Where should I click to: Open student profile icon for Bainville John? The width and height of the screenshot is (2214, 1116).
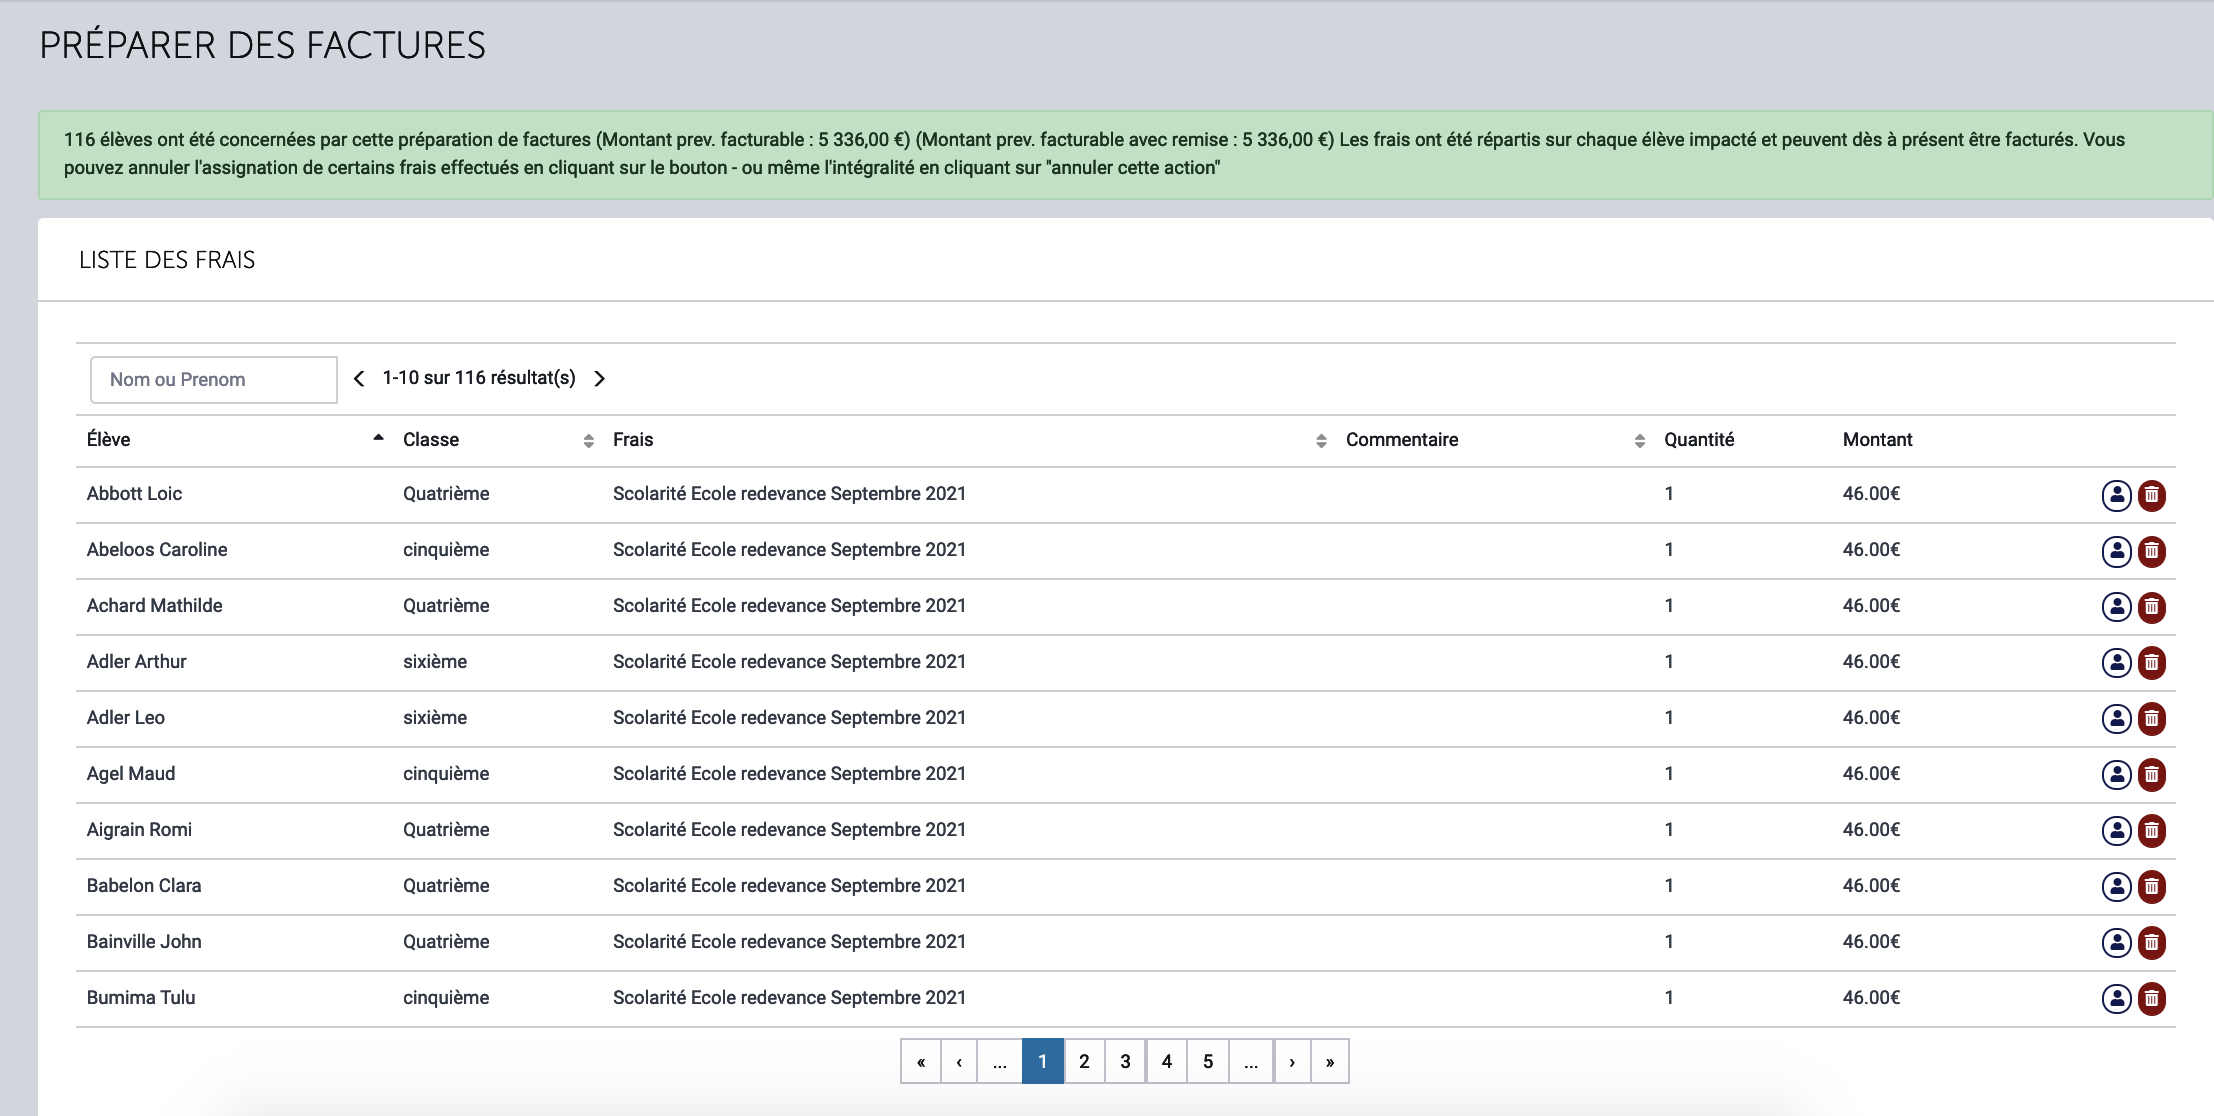(x=2116, y=943)
